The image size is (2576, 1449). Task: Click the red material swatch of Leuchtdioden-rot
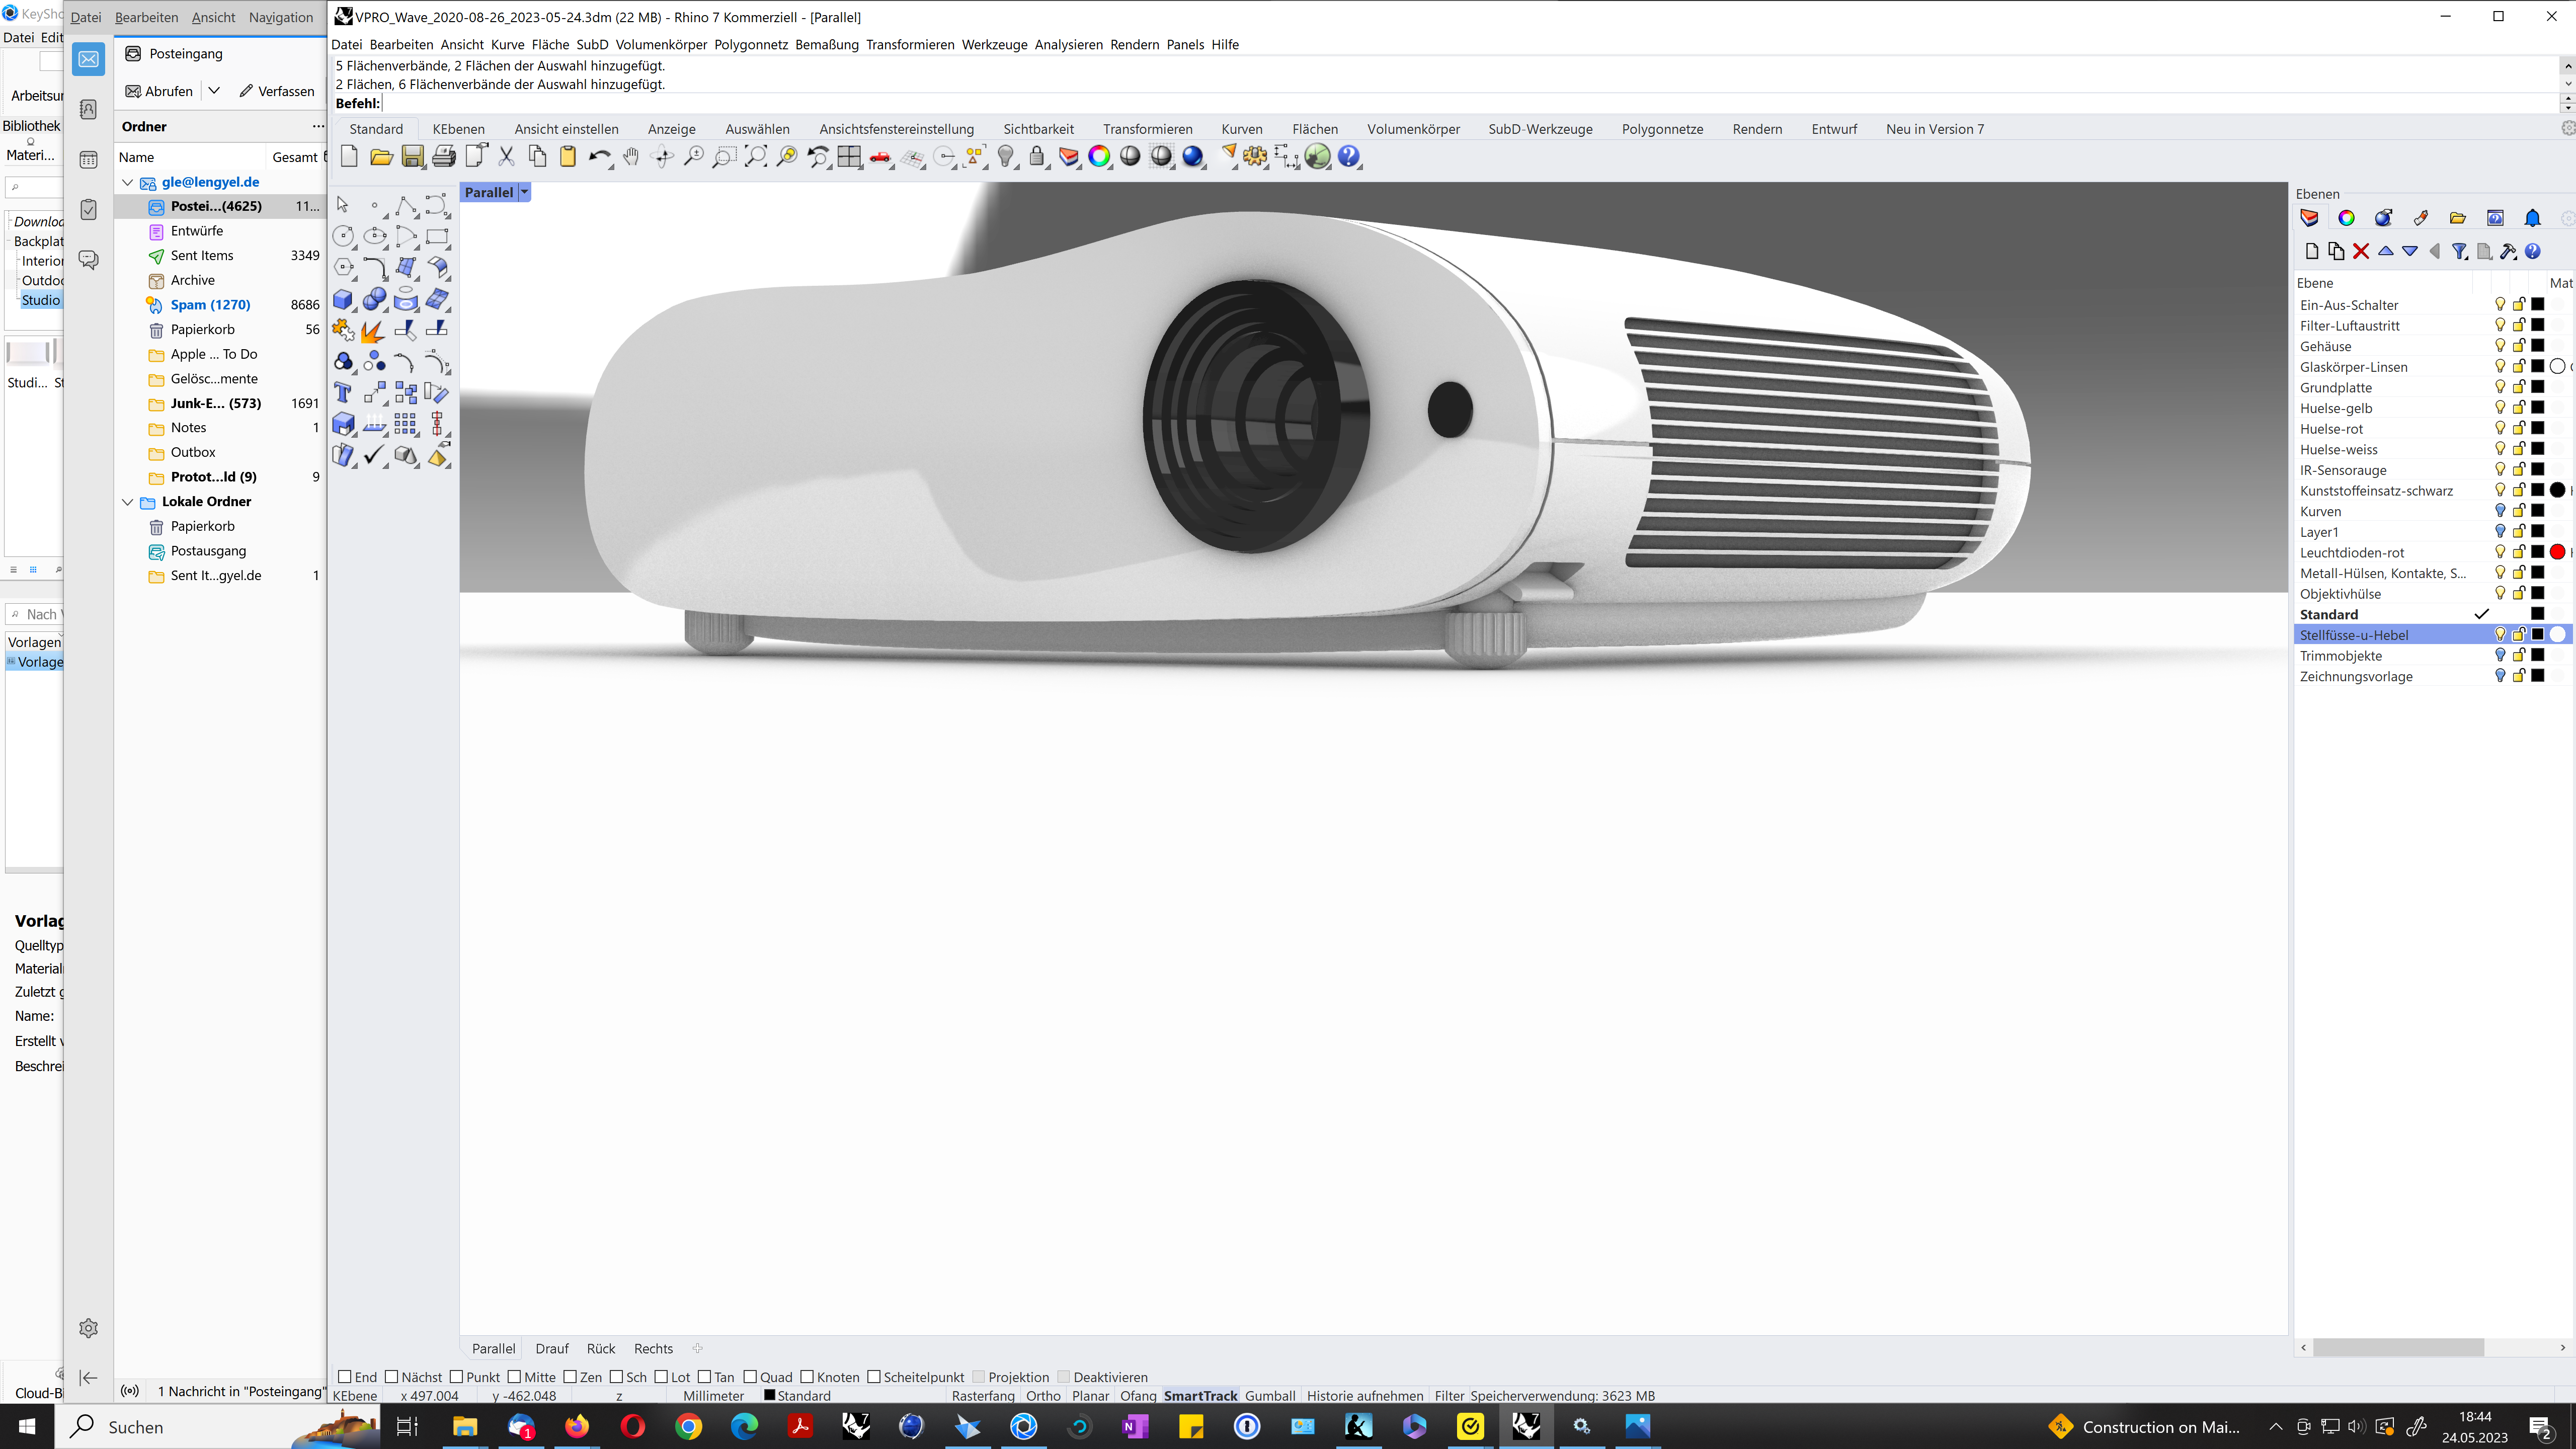[2557, 552]
